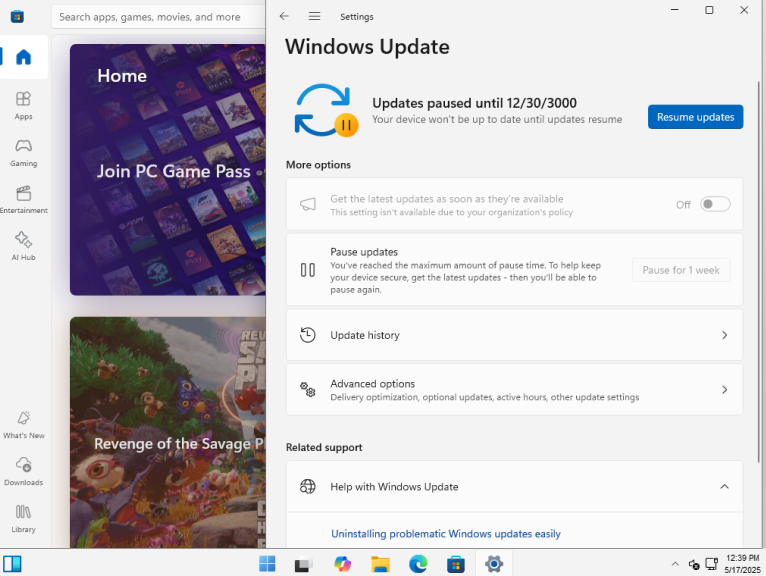The height and width of the screenshot is (576, 766).
Task: Open Advanced options chevron
Action: [x=724, y=389]
